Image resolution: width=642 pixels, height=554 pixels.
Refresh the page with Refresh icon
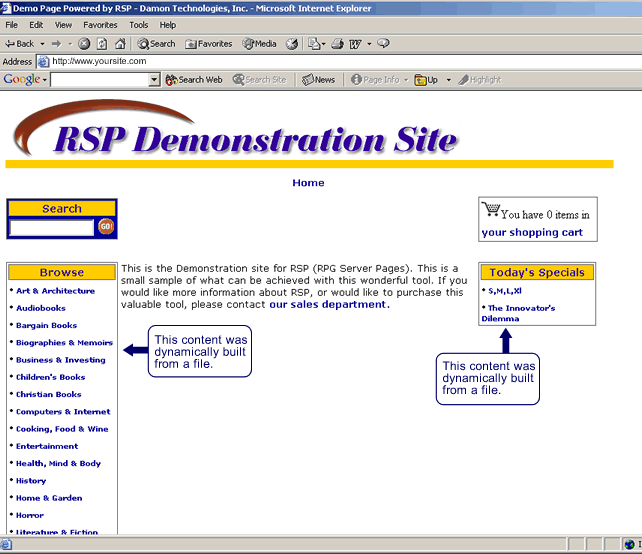(x=102, y=43)
